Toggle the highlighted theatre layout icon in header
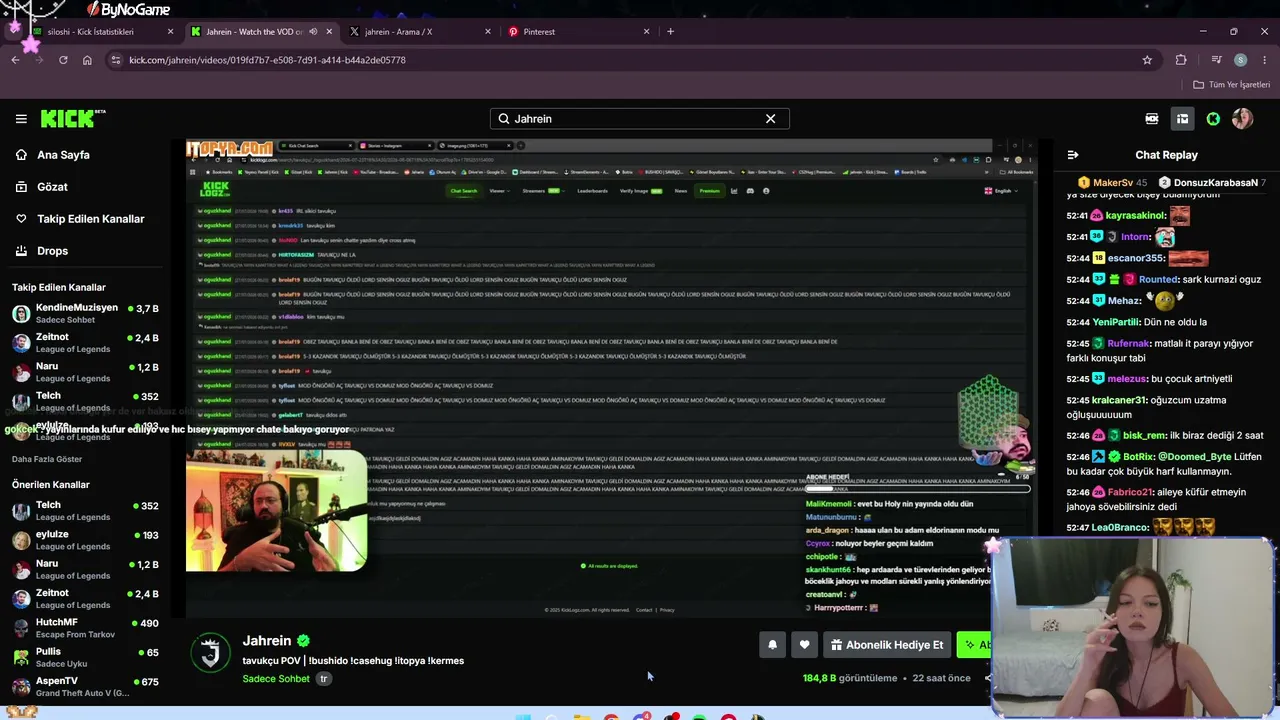Viewport: 1280px width, 720px height. (1182, 119)
